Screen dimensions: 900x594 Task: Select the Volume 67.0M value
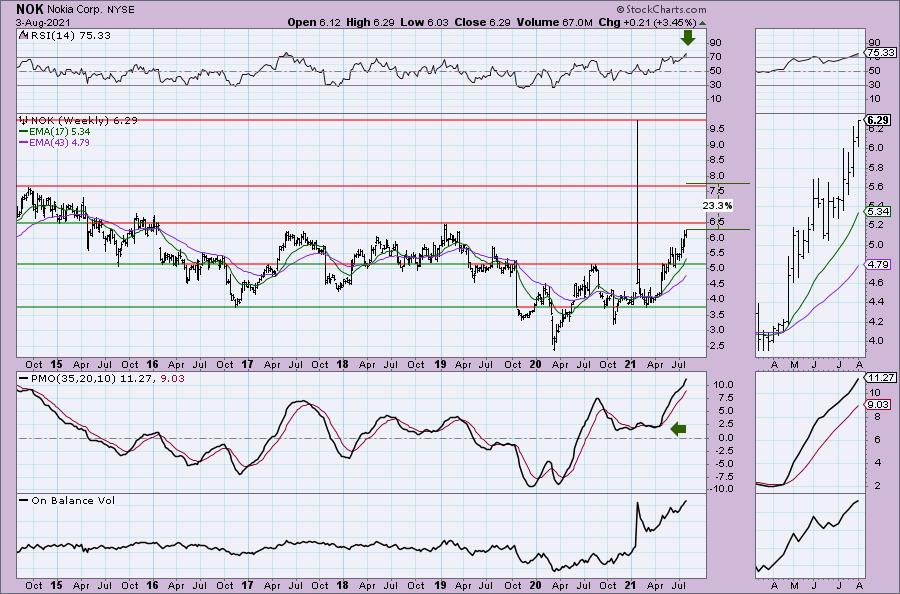click(x=554, y=22)
